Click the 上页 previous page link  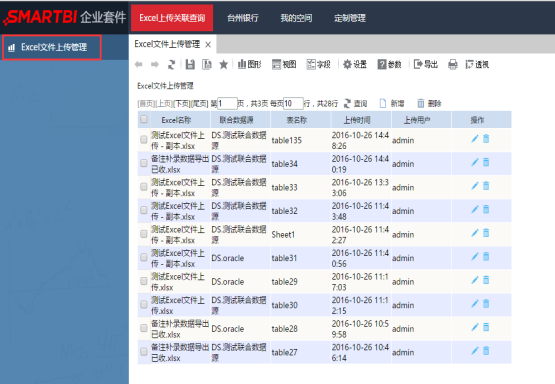pyautogui.click(x=164, y=104)
